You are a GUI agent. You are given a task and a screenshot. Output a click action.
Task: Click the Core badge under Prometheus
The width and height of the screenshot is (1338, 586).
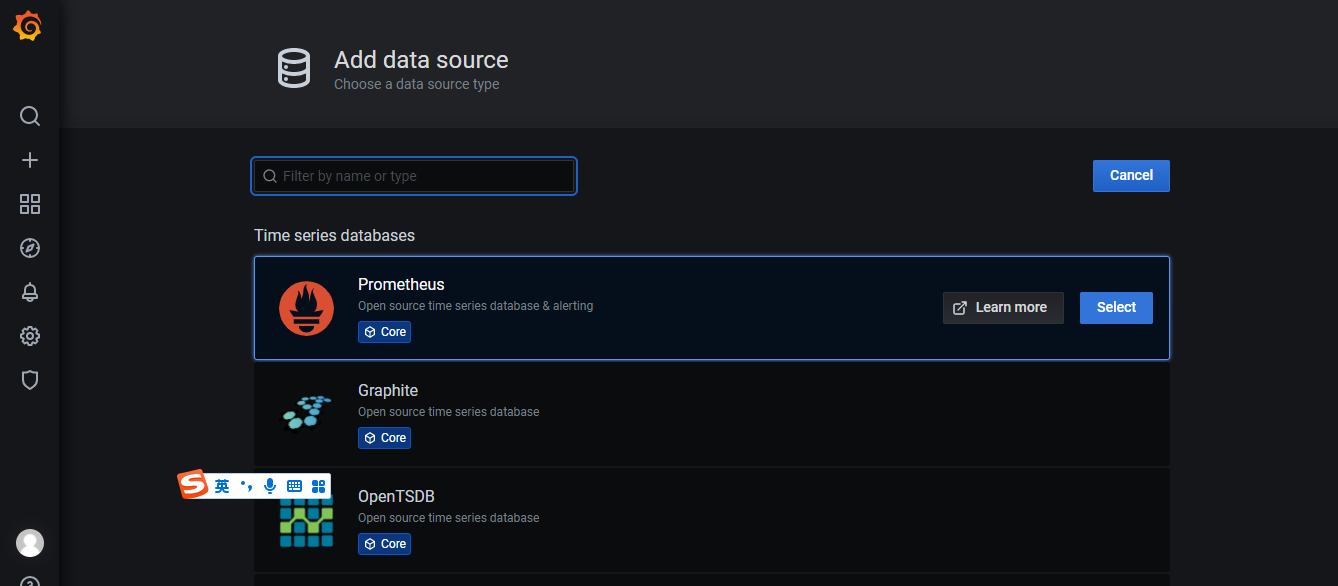[385, 332]
